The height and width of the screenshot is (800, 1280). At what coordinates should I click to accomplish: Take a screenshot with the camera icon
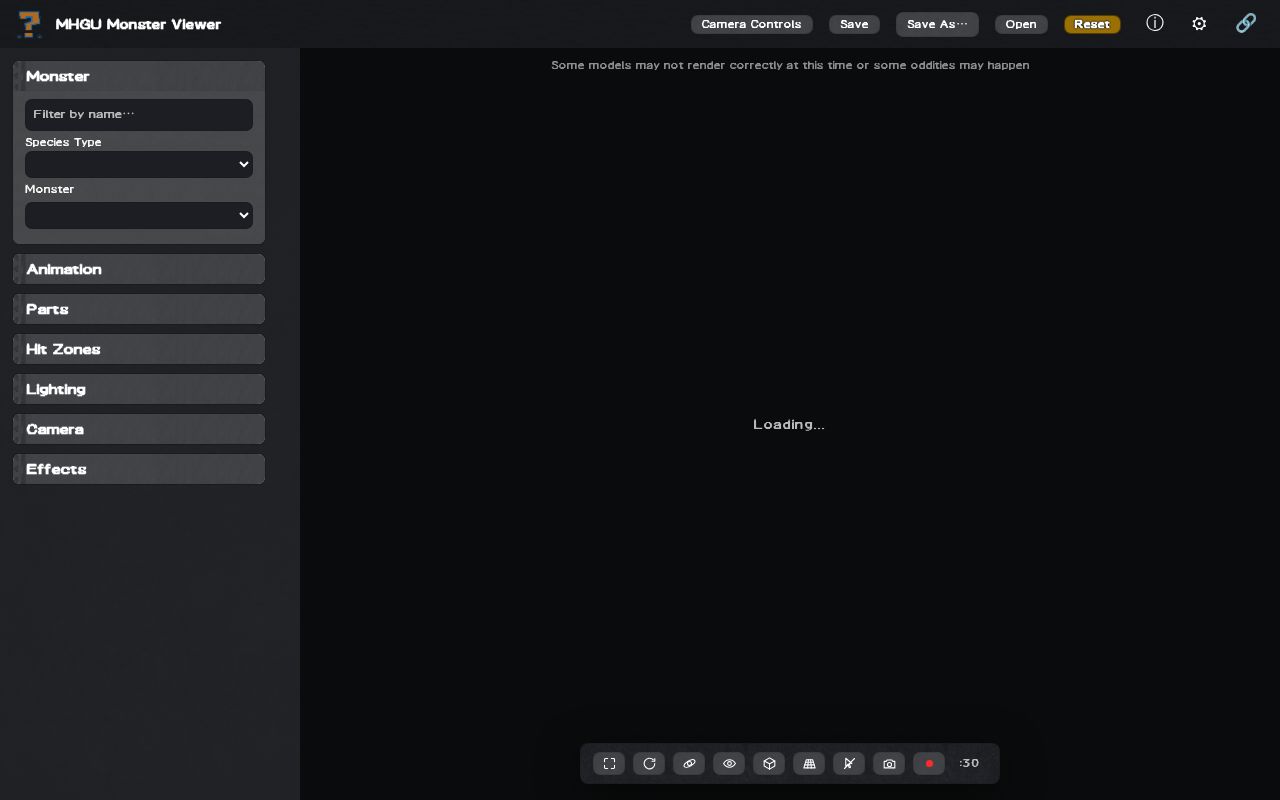(x=889, y=764)
